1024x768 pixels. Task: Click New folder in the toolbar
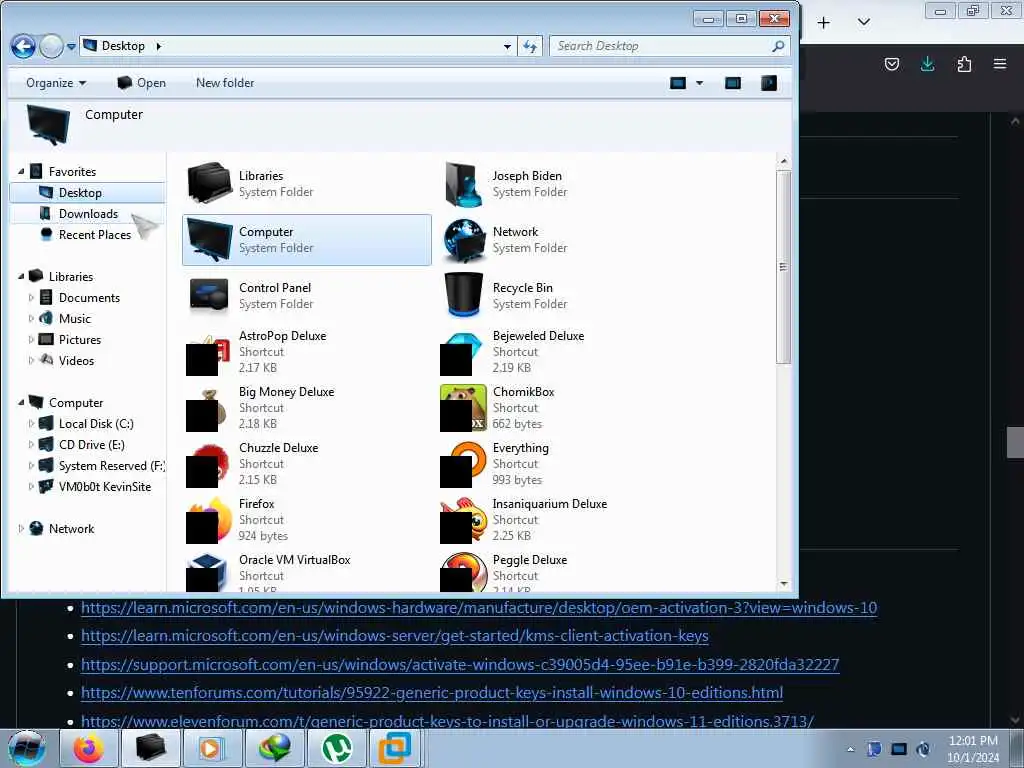225,83
